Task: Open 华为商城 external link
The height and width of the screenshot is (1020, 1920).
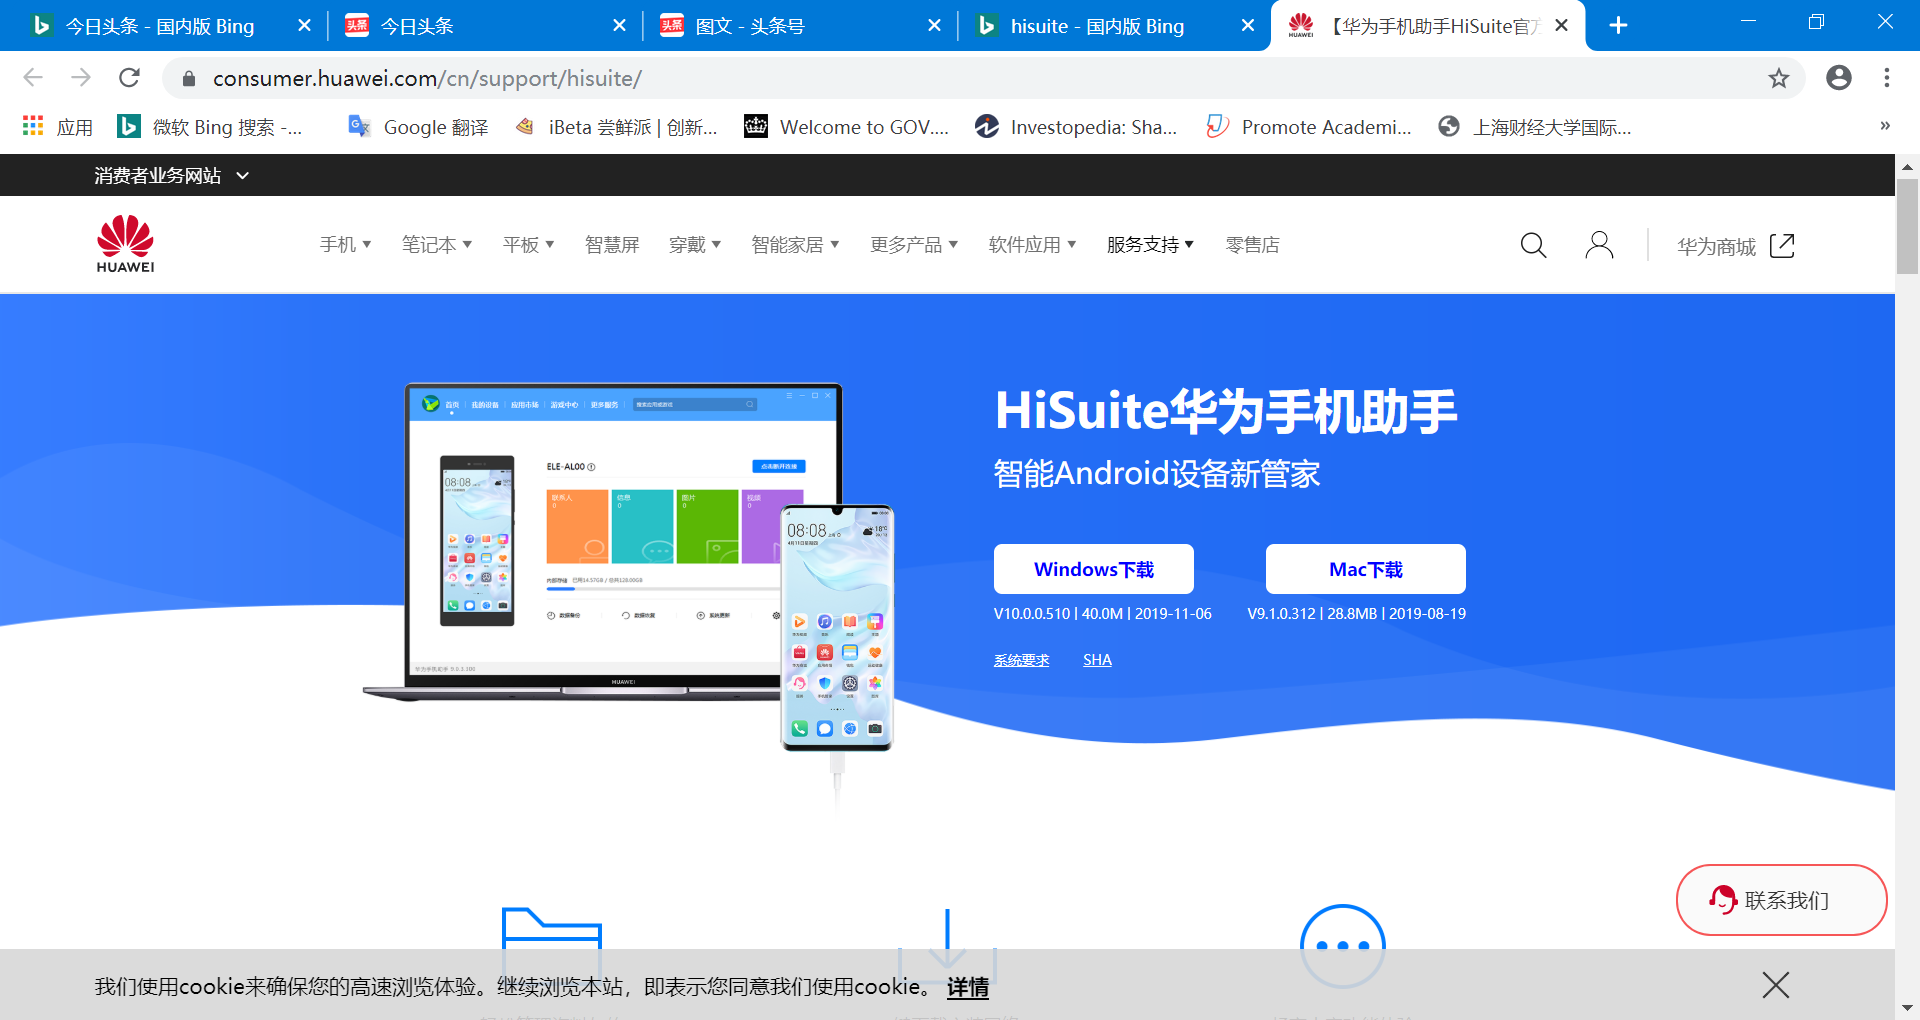Action: (x=1735, y=246)
